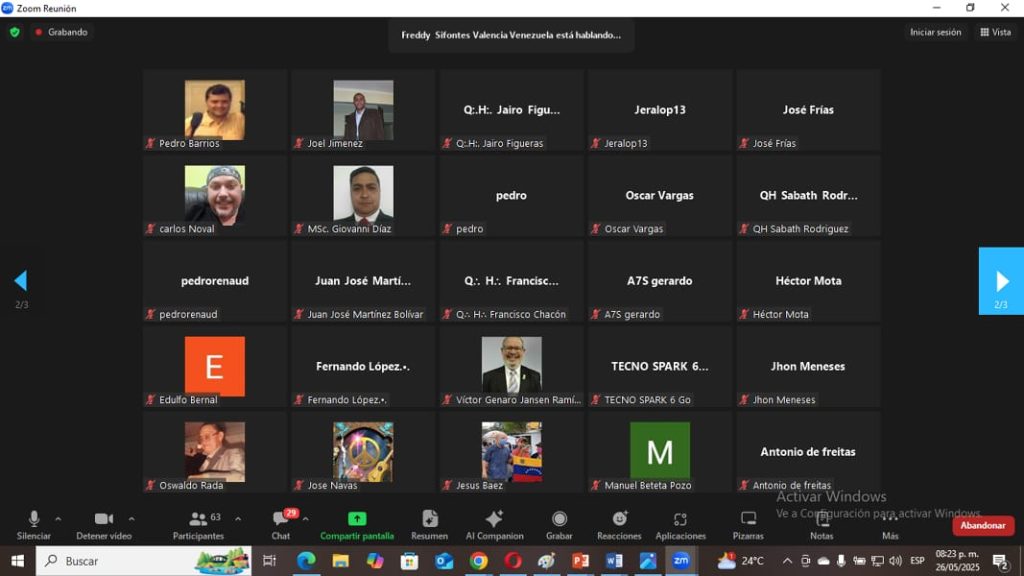Mute microphone with Silenciar button

click(33, 525)
